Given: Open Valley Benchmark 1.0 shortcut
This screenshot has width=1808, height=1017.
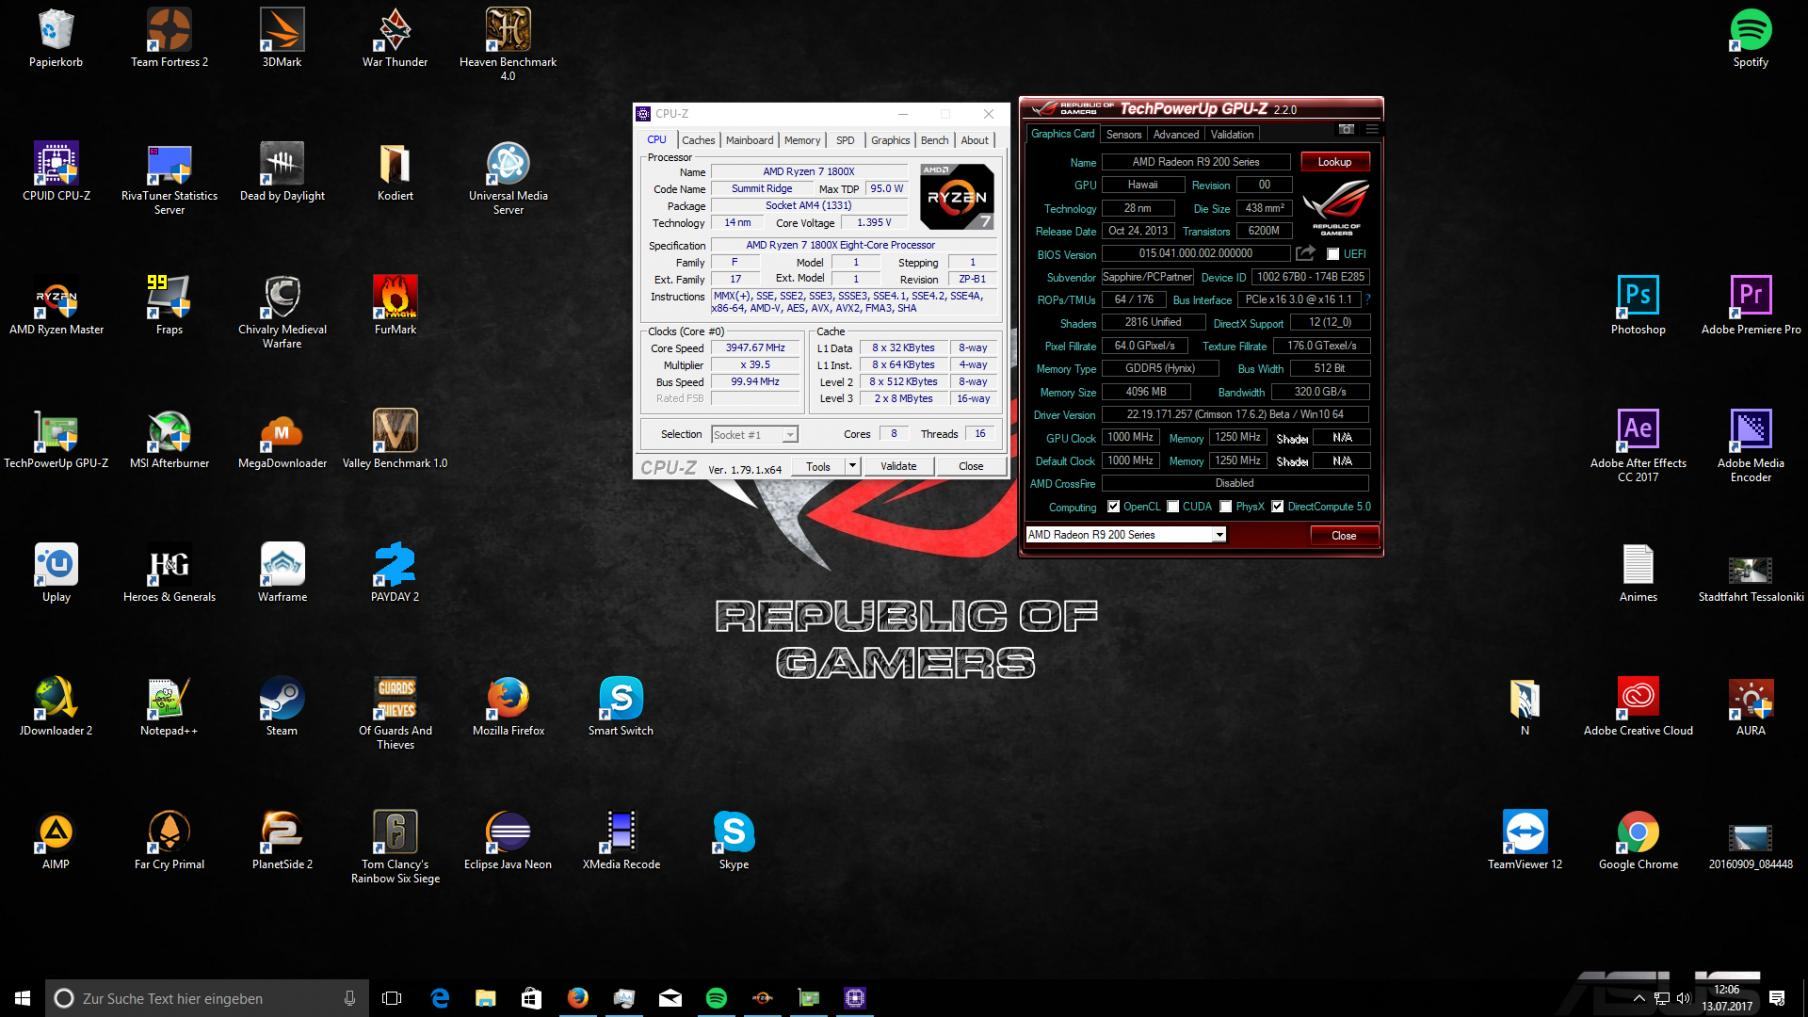Looking at the screenshot, I should click(x=395, y=440).
